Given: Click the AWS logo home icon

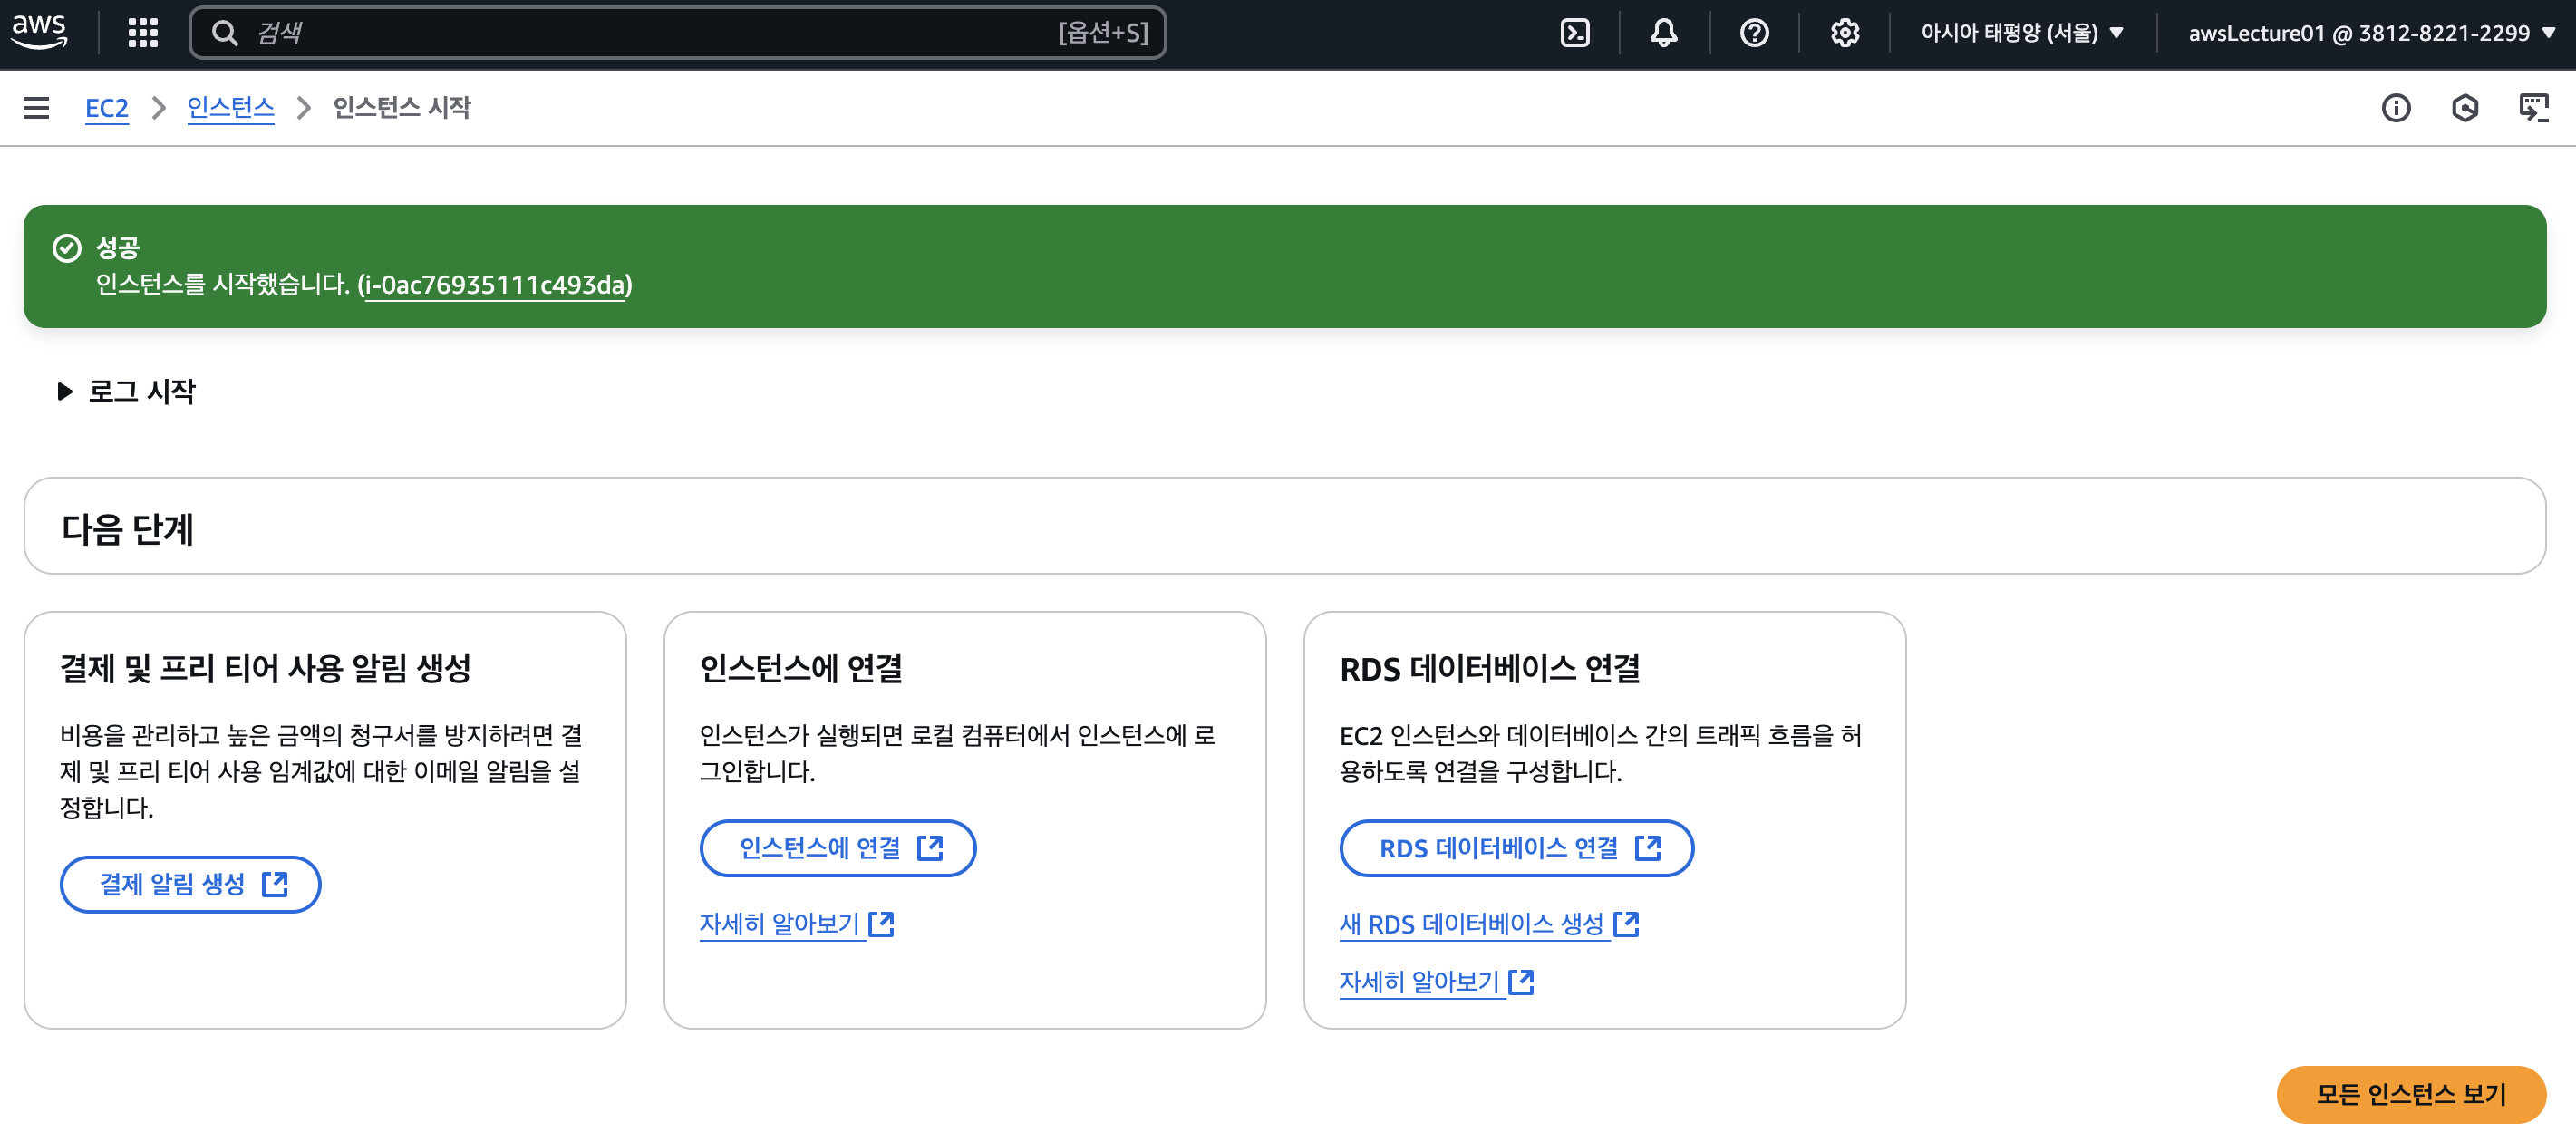Looking at the screenshot, I should point(39,32).
